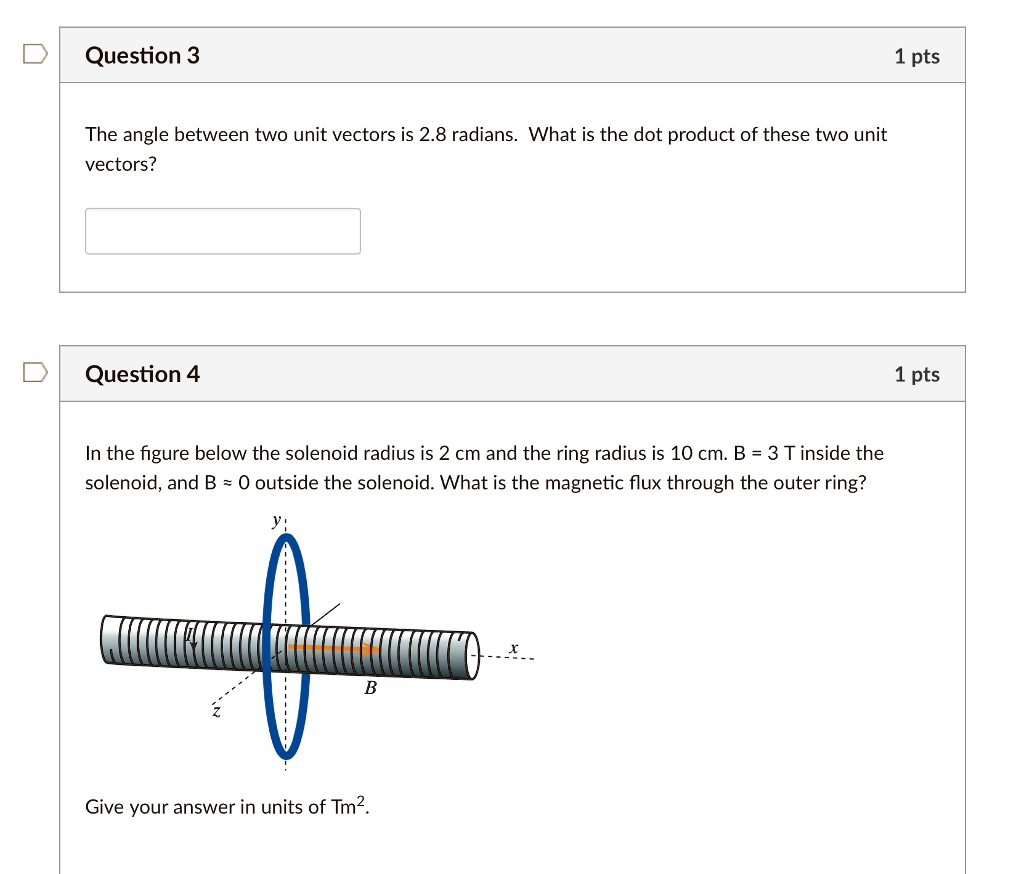This screenshot has height=874, width=1024.
Task: Click the z axis label in the figure
Action: click(214, 711)
